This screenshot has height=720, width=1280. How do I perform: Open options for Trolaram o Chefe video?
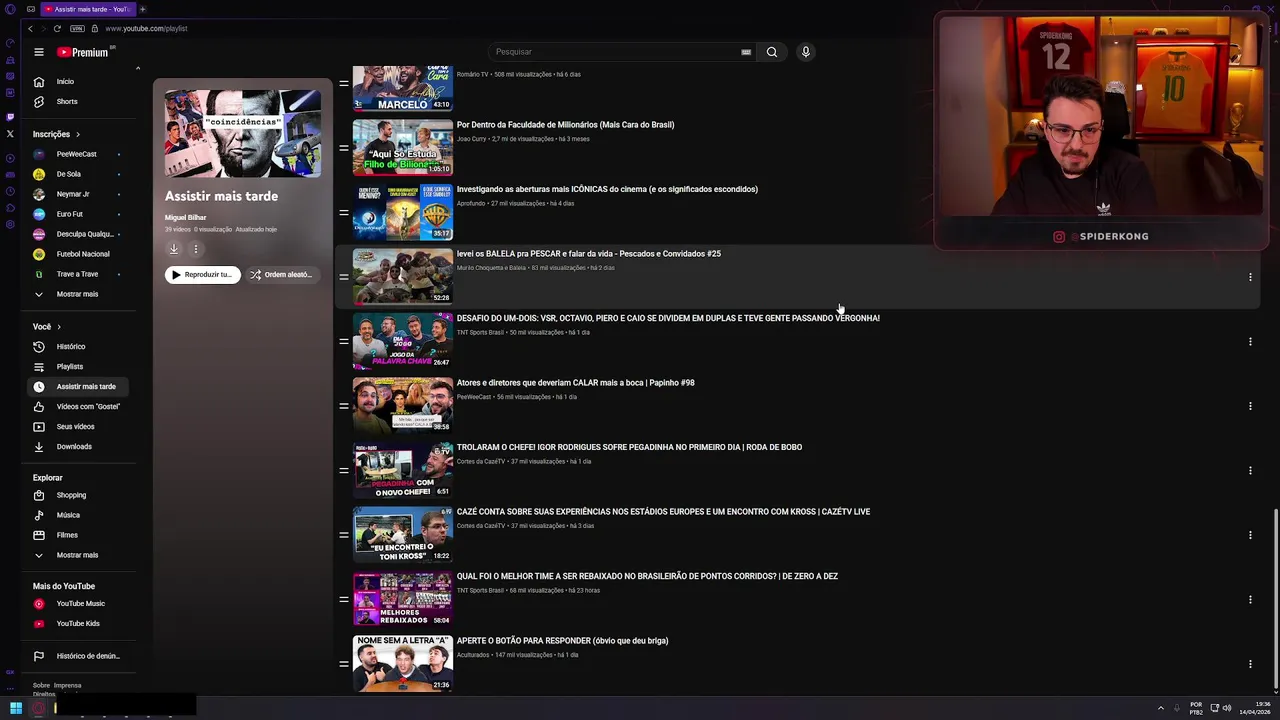click(x=1250, y=470)
